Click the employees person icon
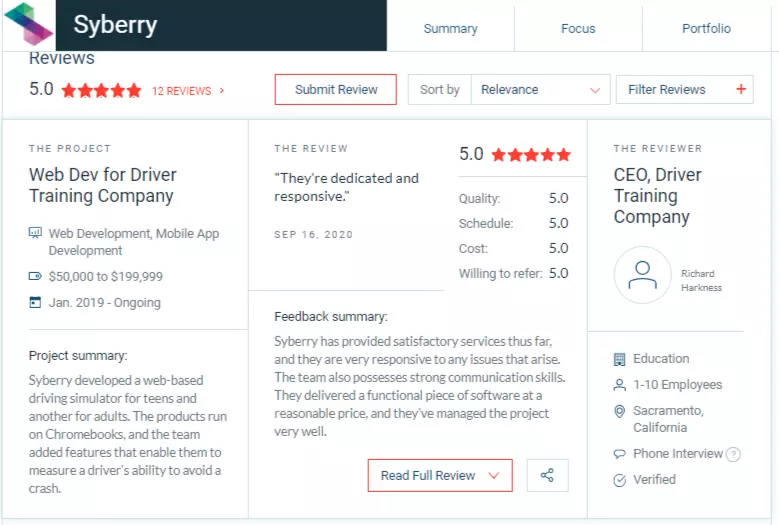Image resolution: width=779 pixels, height=525 pixels. coord(620,385)
